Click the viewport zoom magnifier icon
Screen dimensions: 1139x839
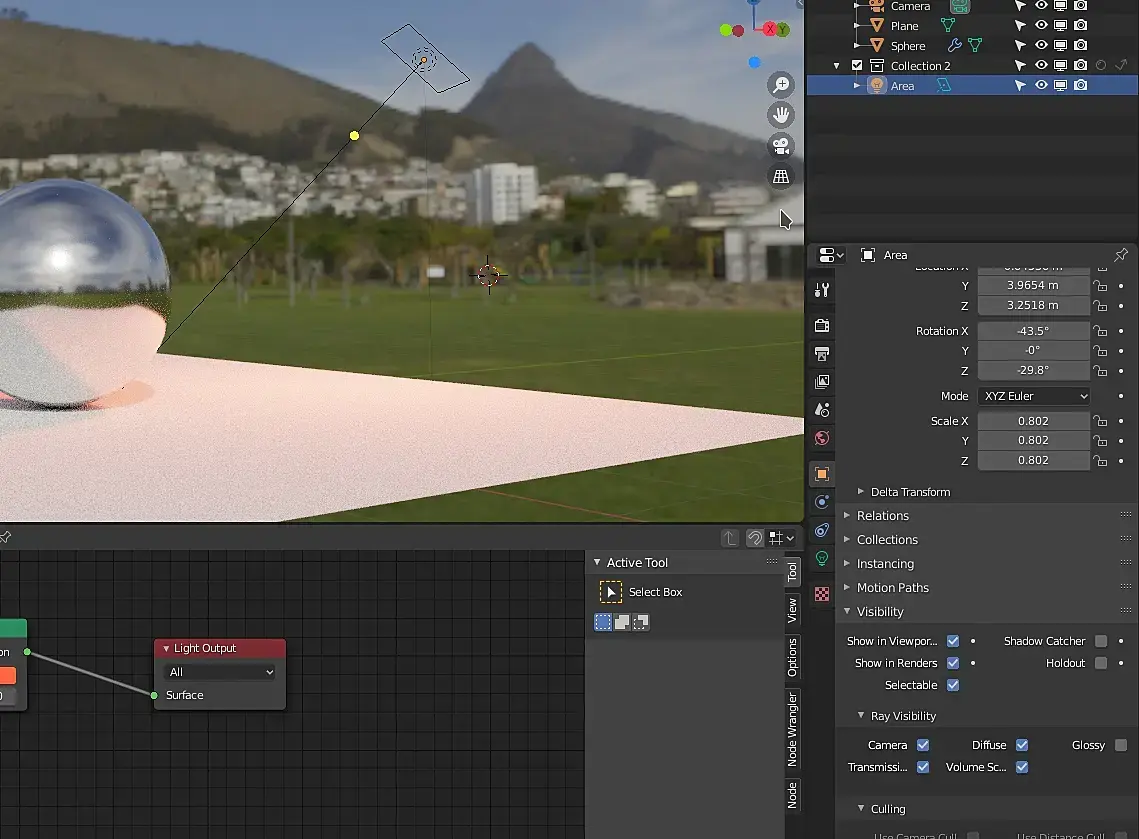(781, 85)
